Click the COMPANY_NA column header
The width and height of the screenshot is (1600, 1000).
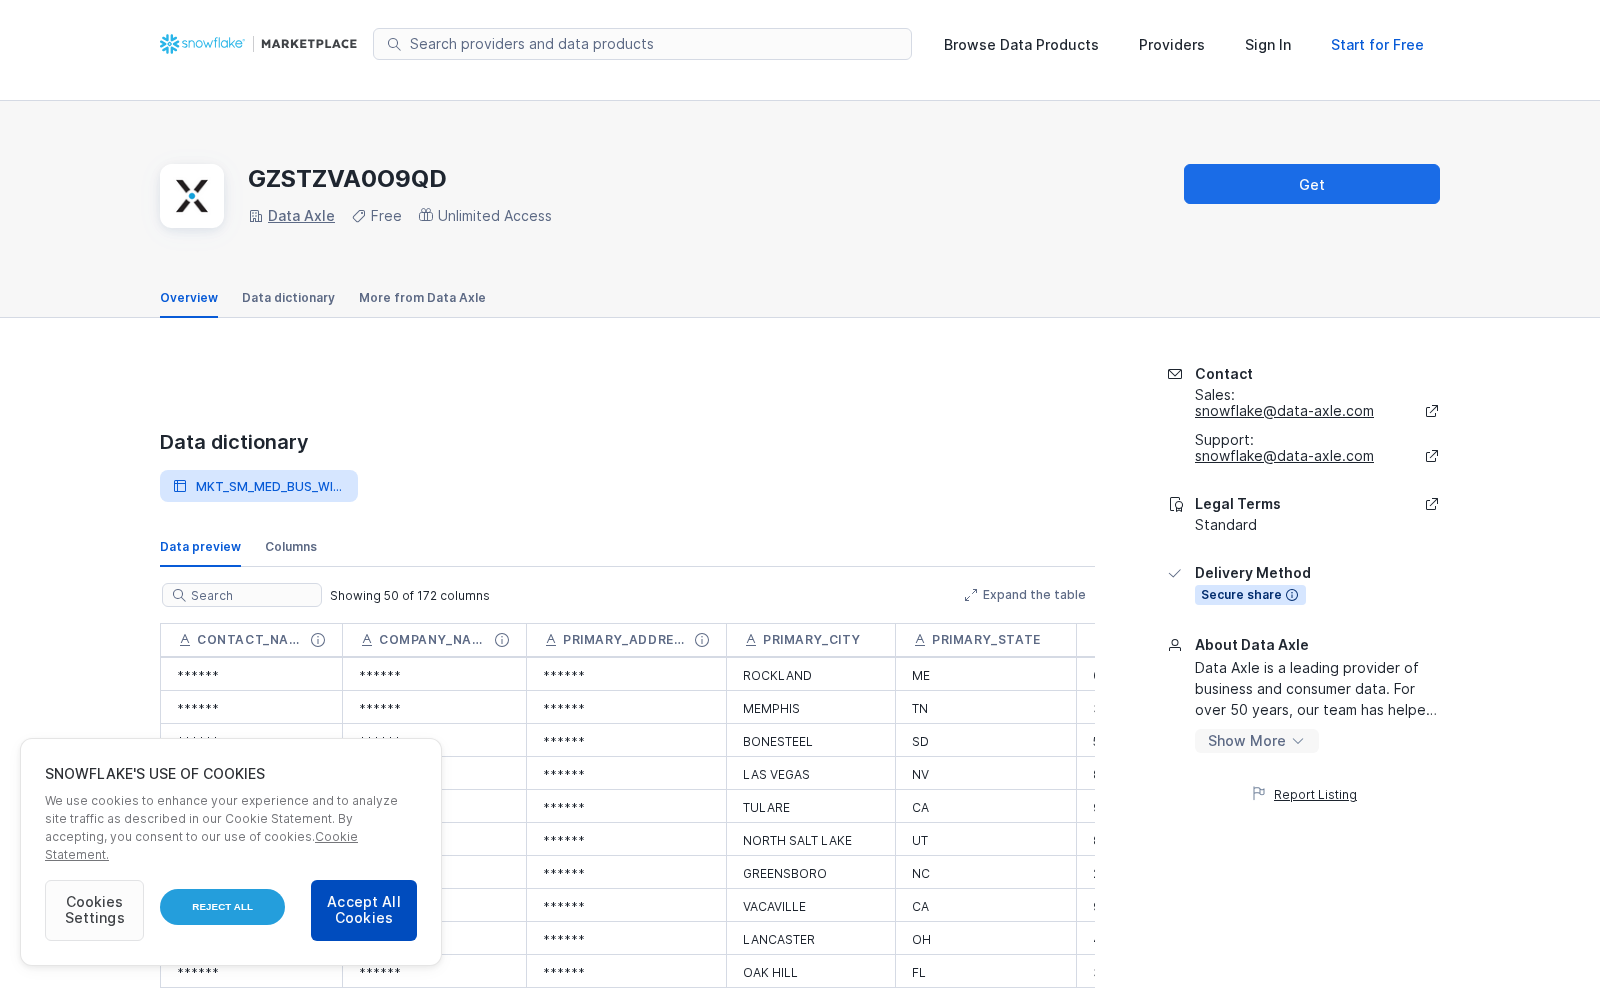tap(434, 640)
